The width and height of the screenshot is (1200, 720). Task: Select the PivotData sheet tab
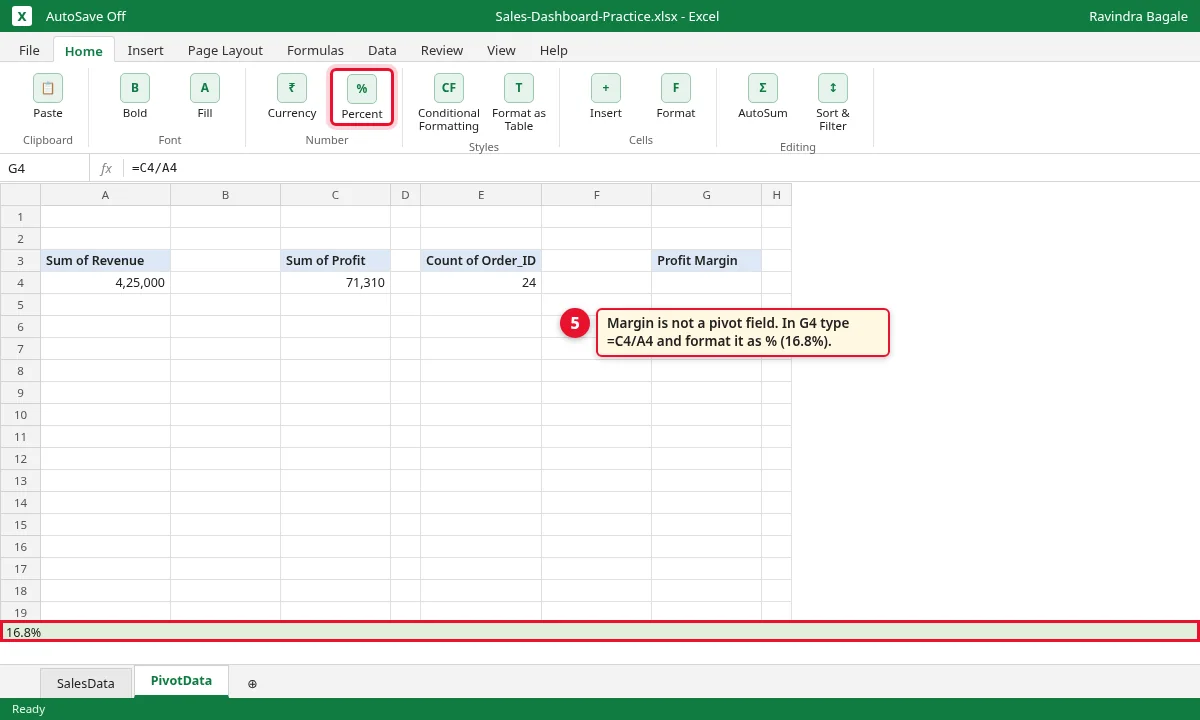point(181,681)
